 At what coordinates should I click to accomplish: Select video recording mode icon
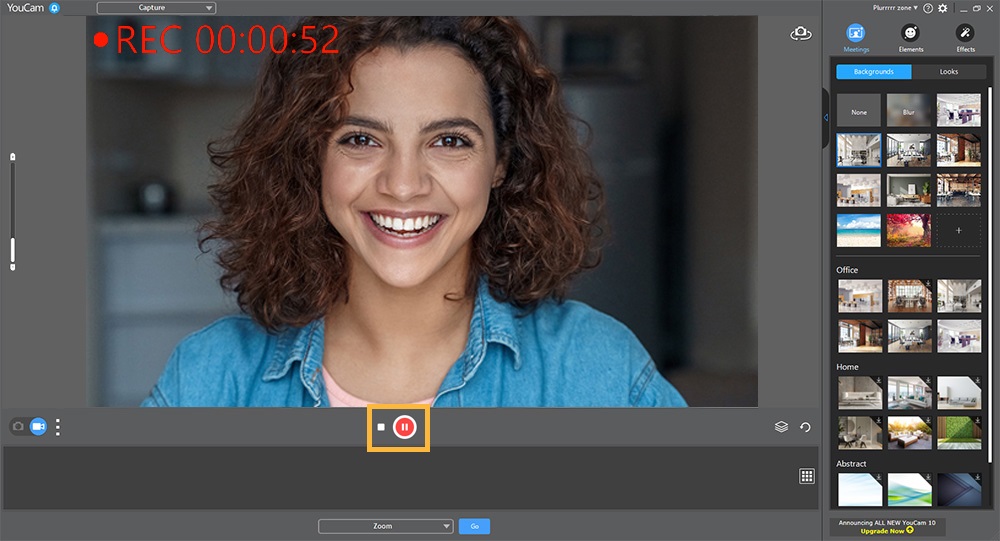tap(38, 426)
